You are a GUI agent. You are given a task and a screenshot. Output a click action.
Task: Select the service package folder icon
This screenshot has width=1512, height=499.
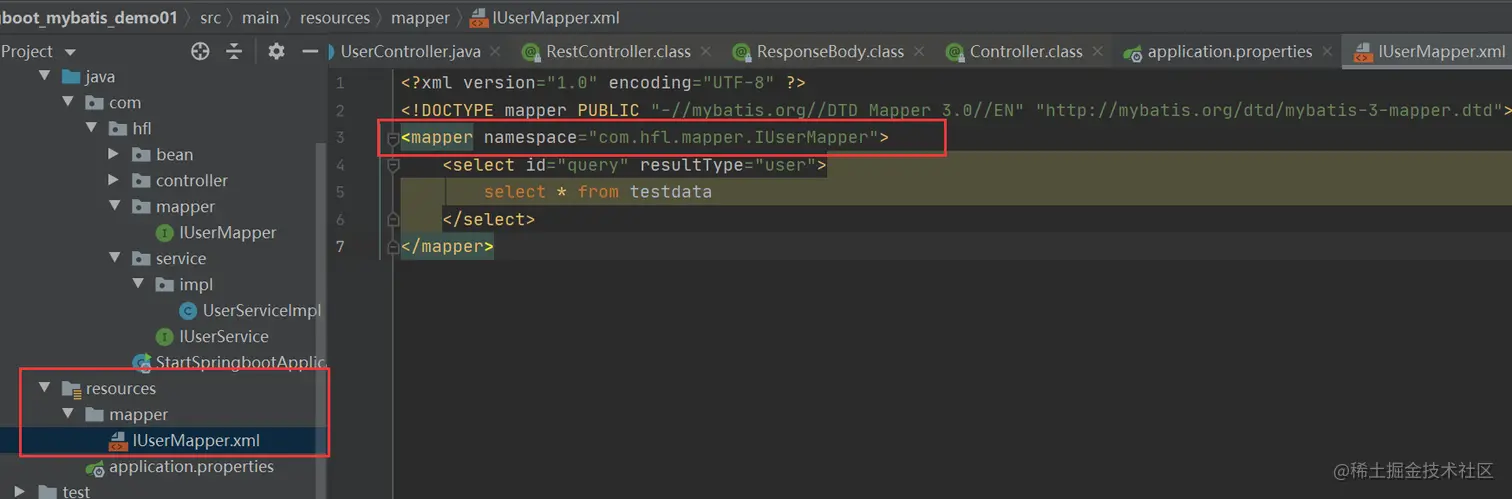[141, 258]
